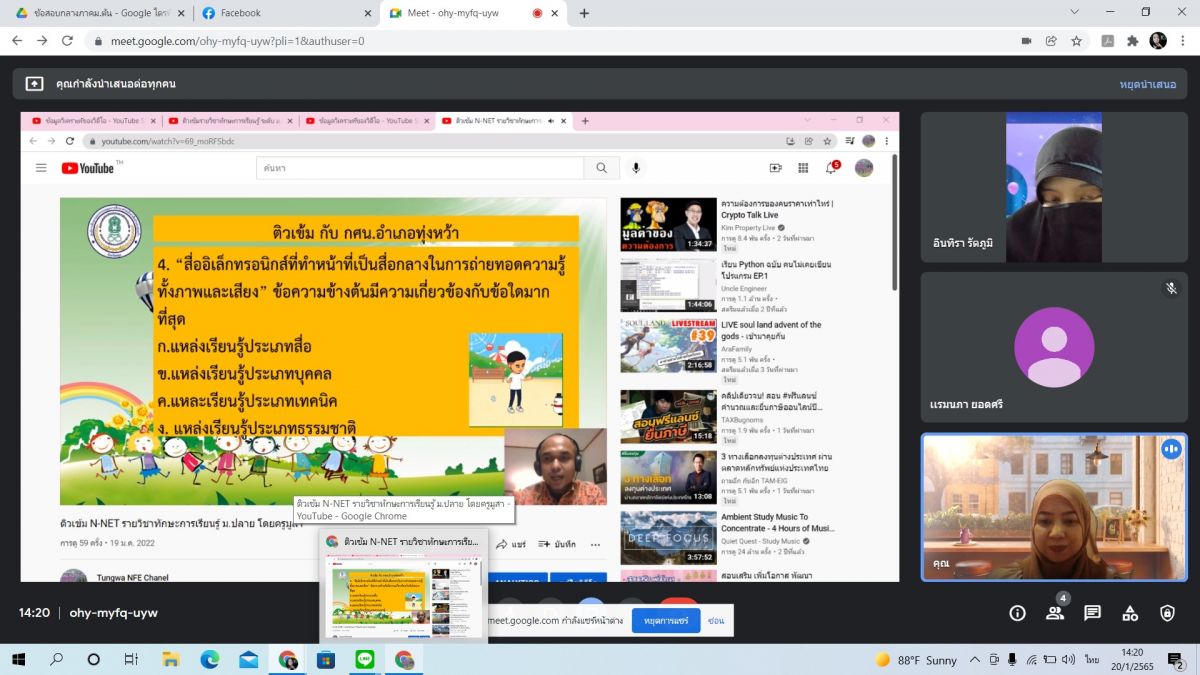Screen dimensions: 1200x675
Task: Open the meeting details info icon
Action: coord(1017,613)
